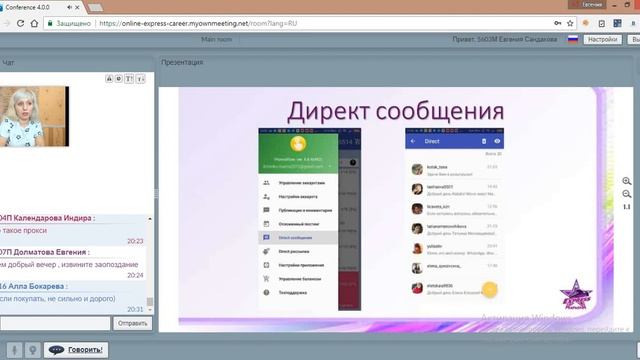This screenshot has width=640, height=360.
Task: Switch language via Russian flag
Action: [x=573, y=39]
